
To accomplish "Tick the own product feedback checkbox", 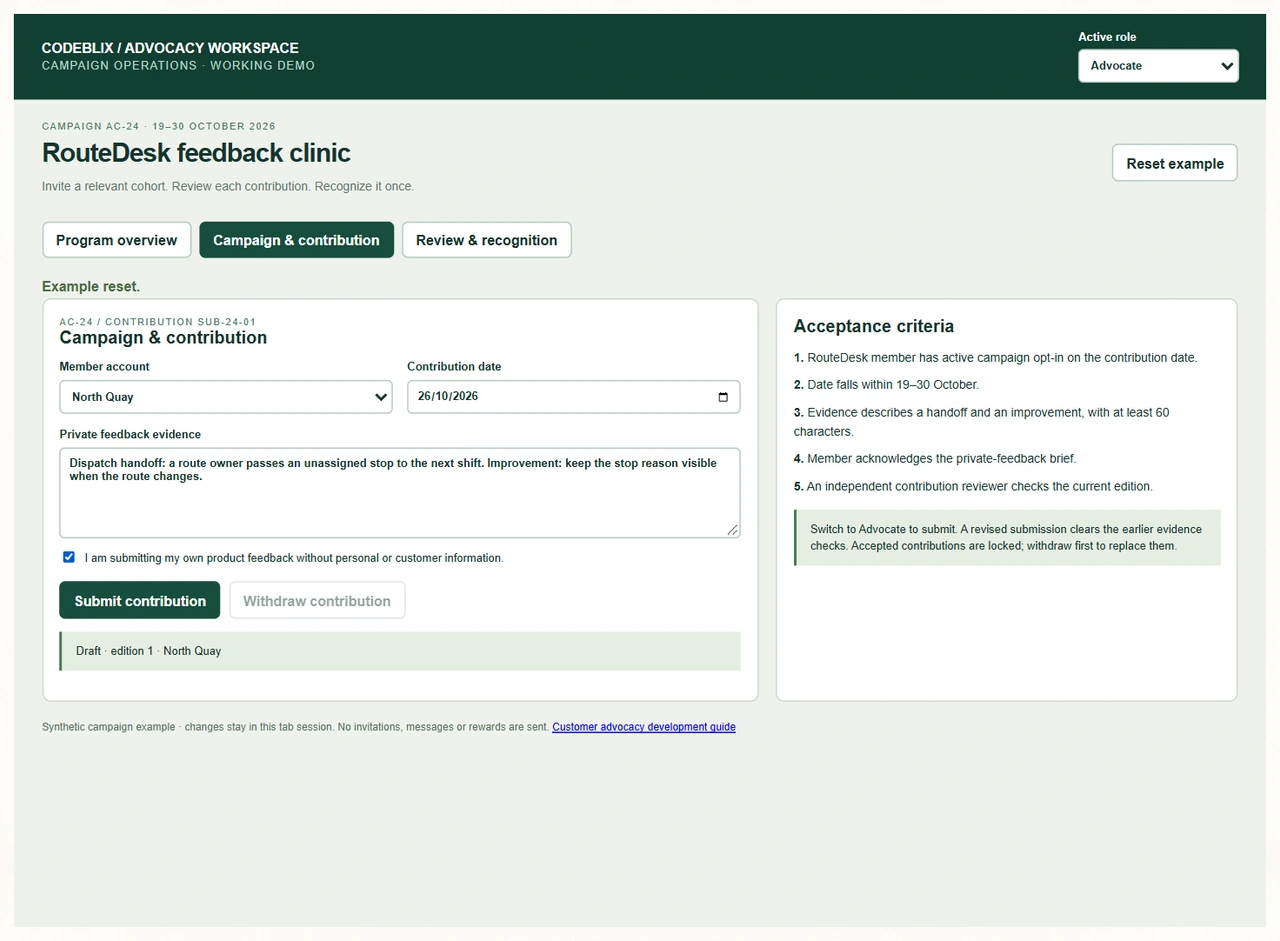I will [69, 557].
